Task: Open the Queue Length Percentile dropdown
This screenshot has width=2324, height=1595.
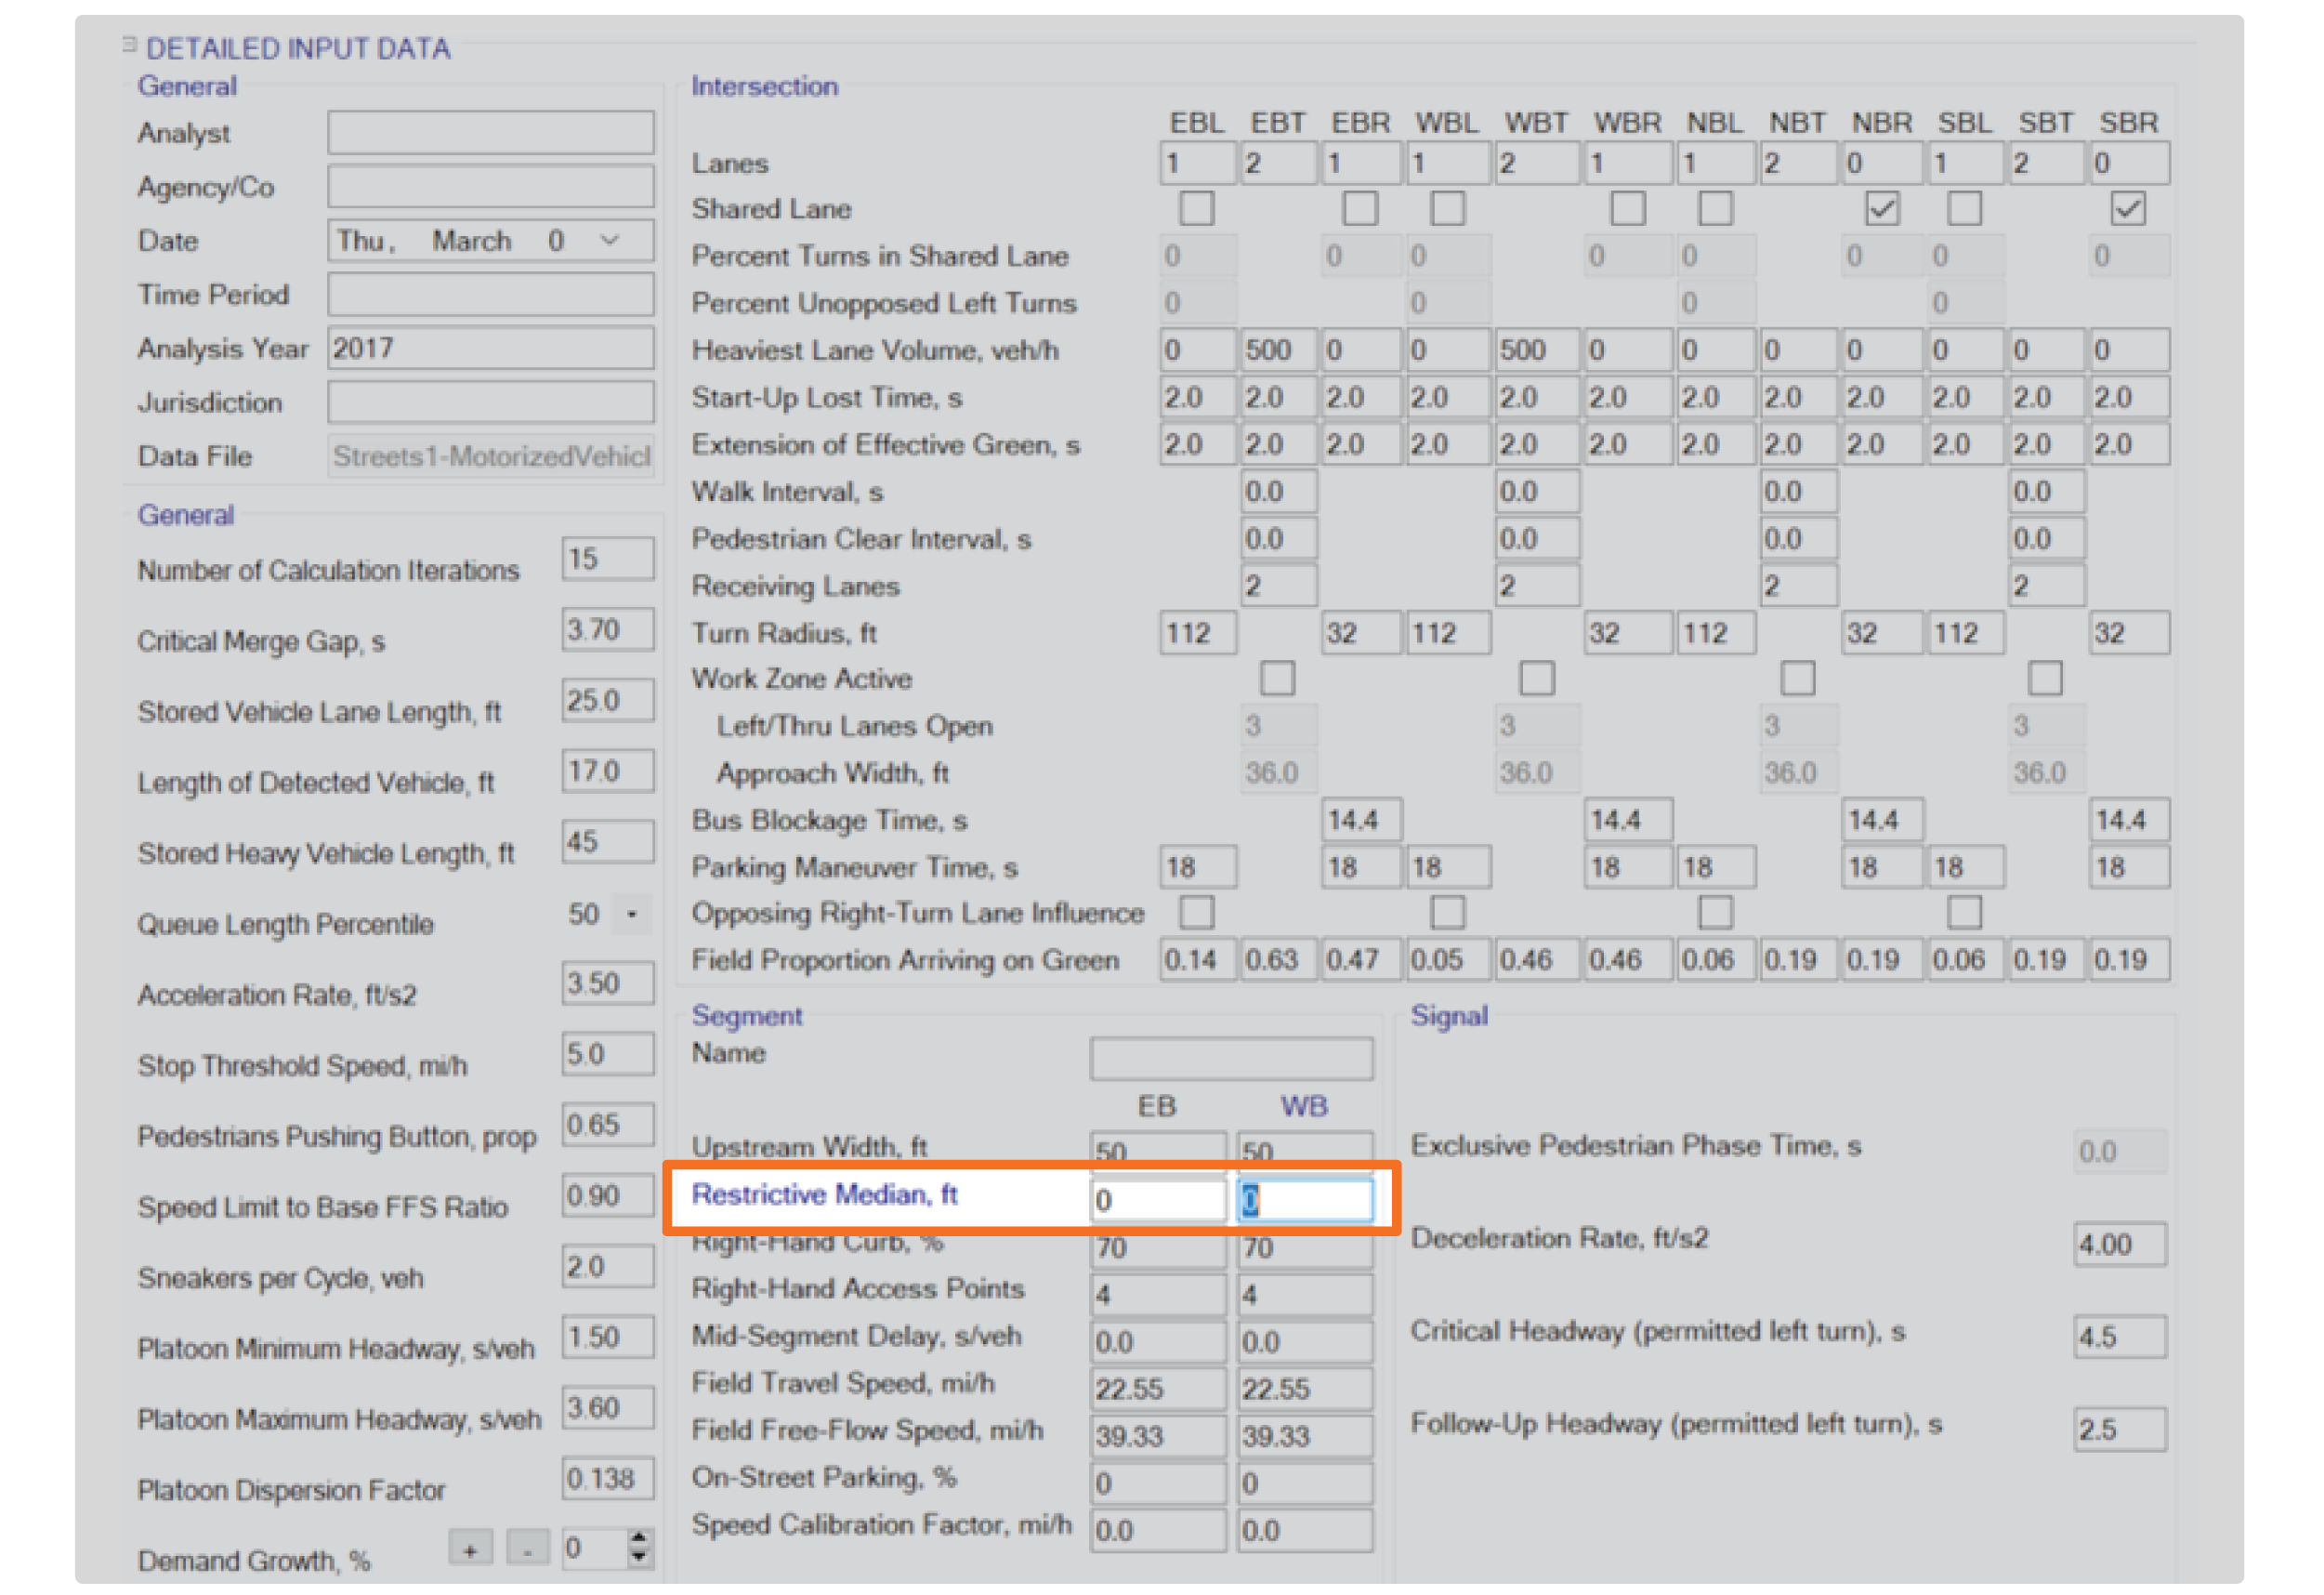Action: click(x=632, y=914)
